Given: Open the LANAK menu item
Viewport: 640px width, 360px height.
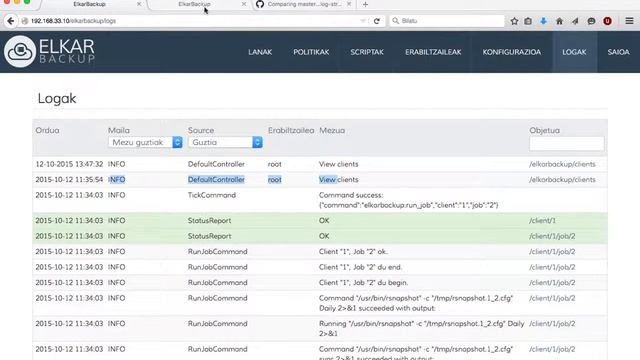Looking at the screenshot, I should tap(260, 52).
